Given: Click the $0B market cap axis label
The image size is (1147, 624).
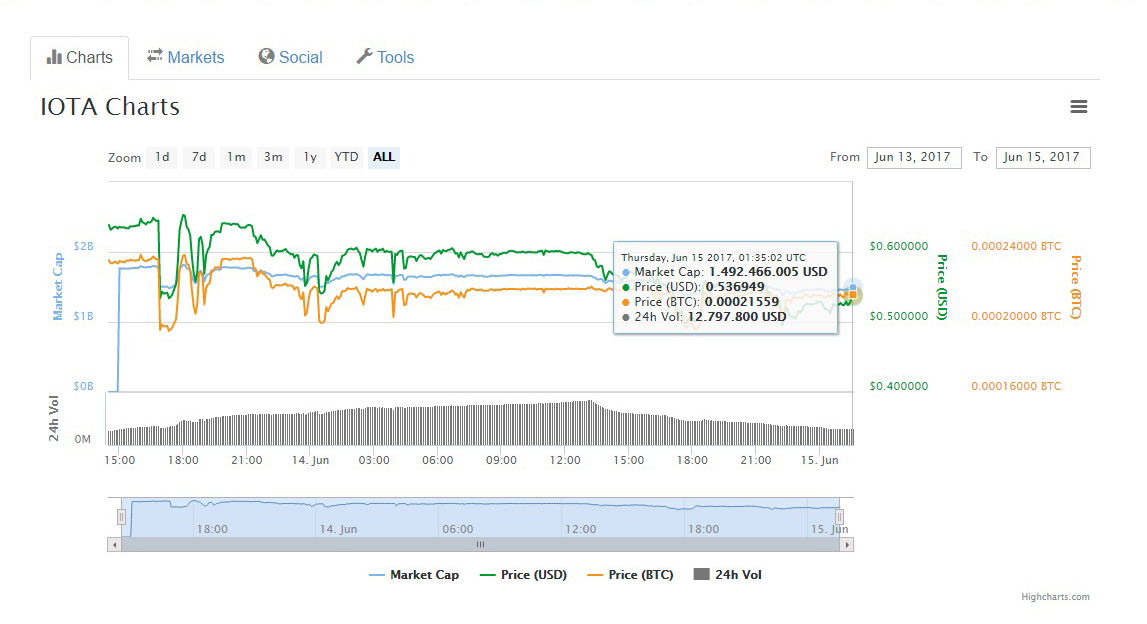Looking at the screenshot, I should (x=83, y=386).
